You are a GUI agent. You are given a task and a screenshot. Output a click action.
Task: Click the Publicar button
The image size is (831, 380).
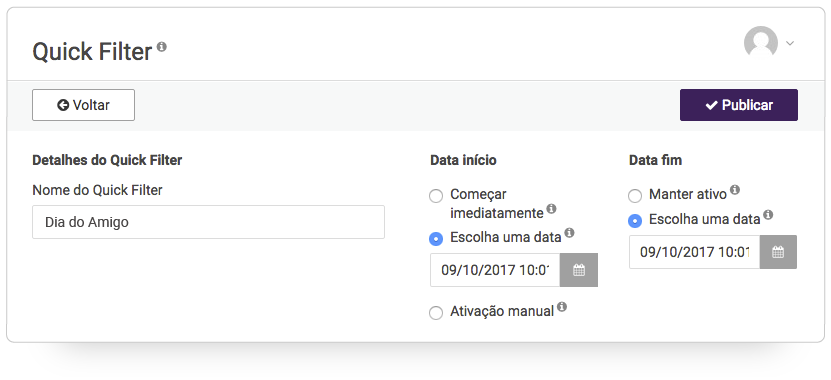point(739,105)
